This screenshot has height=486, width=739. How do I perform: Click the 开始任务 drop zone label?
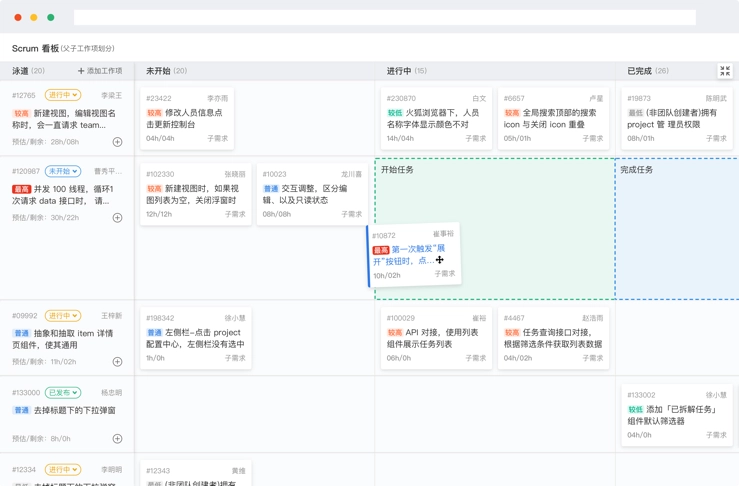(397, 170)
